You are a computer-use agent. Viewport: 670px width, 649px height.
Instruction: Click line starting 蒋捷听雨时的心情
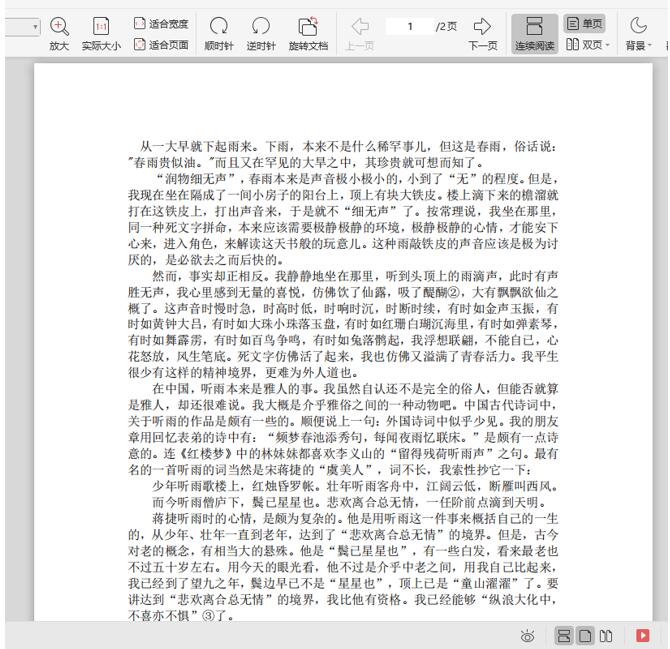pos(355,519)
